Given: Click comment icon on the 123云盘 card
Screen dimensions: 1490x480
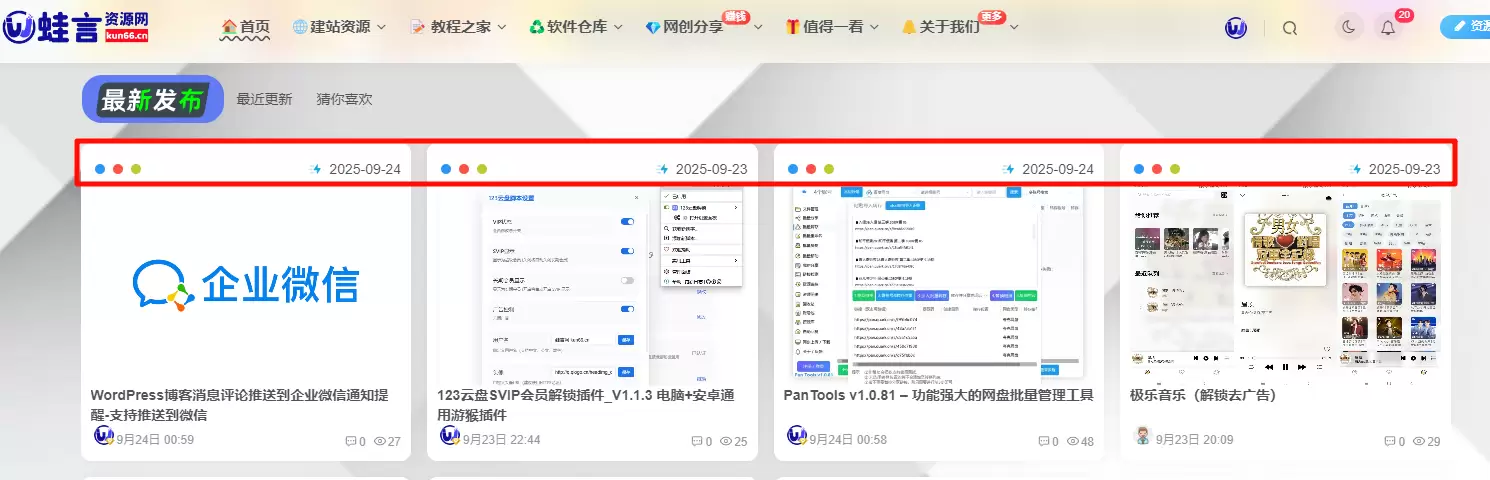Looking at the screenshot, I should click(698, 441).
